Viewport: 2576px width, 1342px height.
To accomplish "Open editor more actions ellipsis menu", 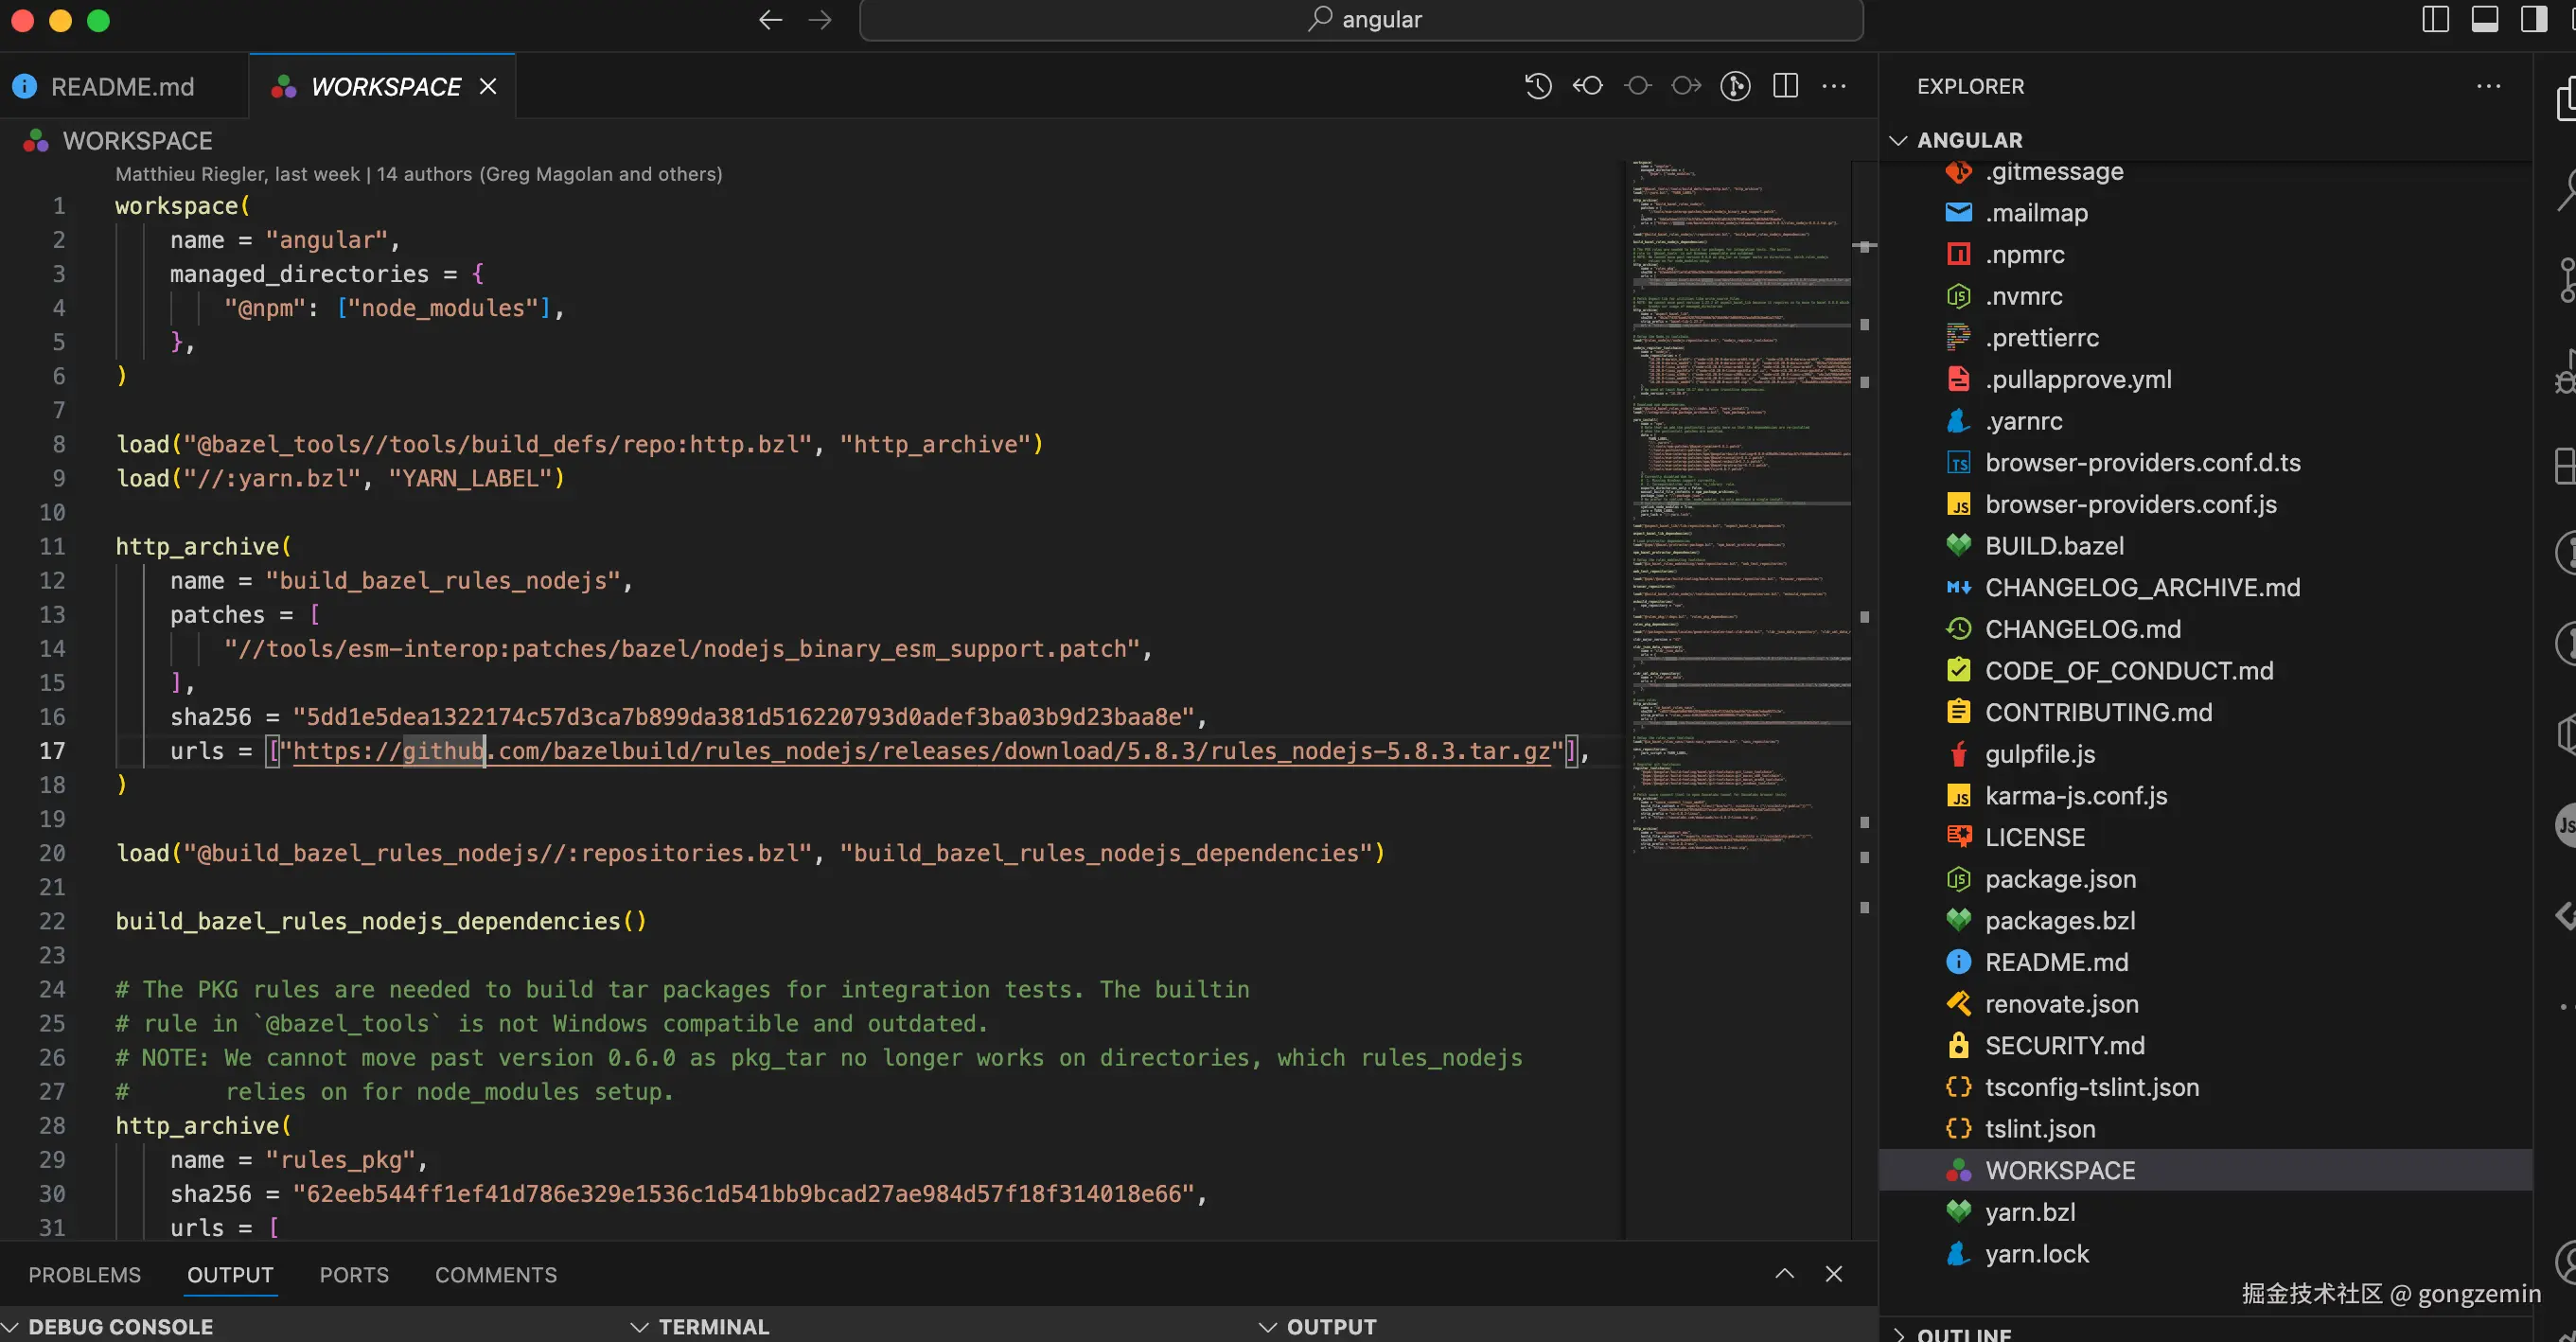I will pyautogui.click(x=1834, y=86).
